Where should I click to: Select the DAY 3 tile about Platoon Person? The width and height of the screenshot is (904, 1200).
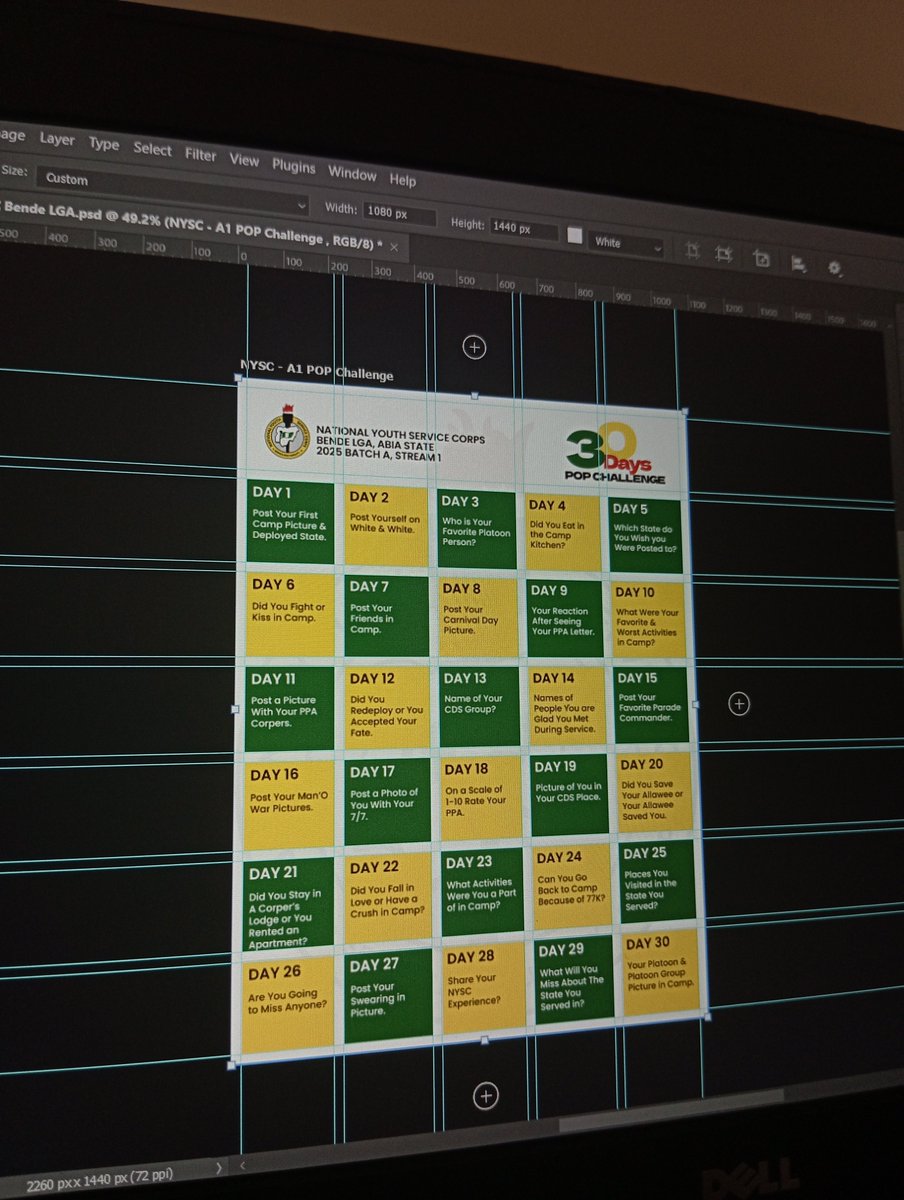476,529
